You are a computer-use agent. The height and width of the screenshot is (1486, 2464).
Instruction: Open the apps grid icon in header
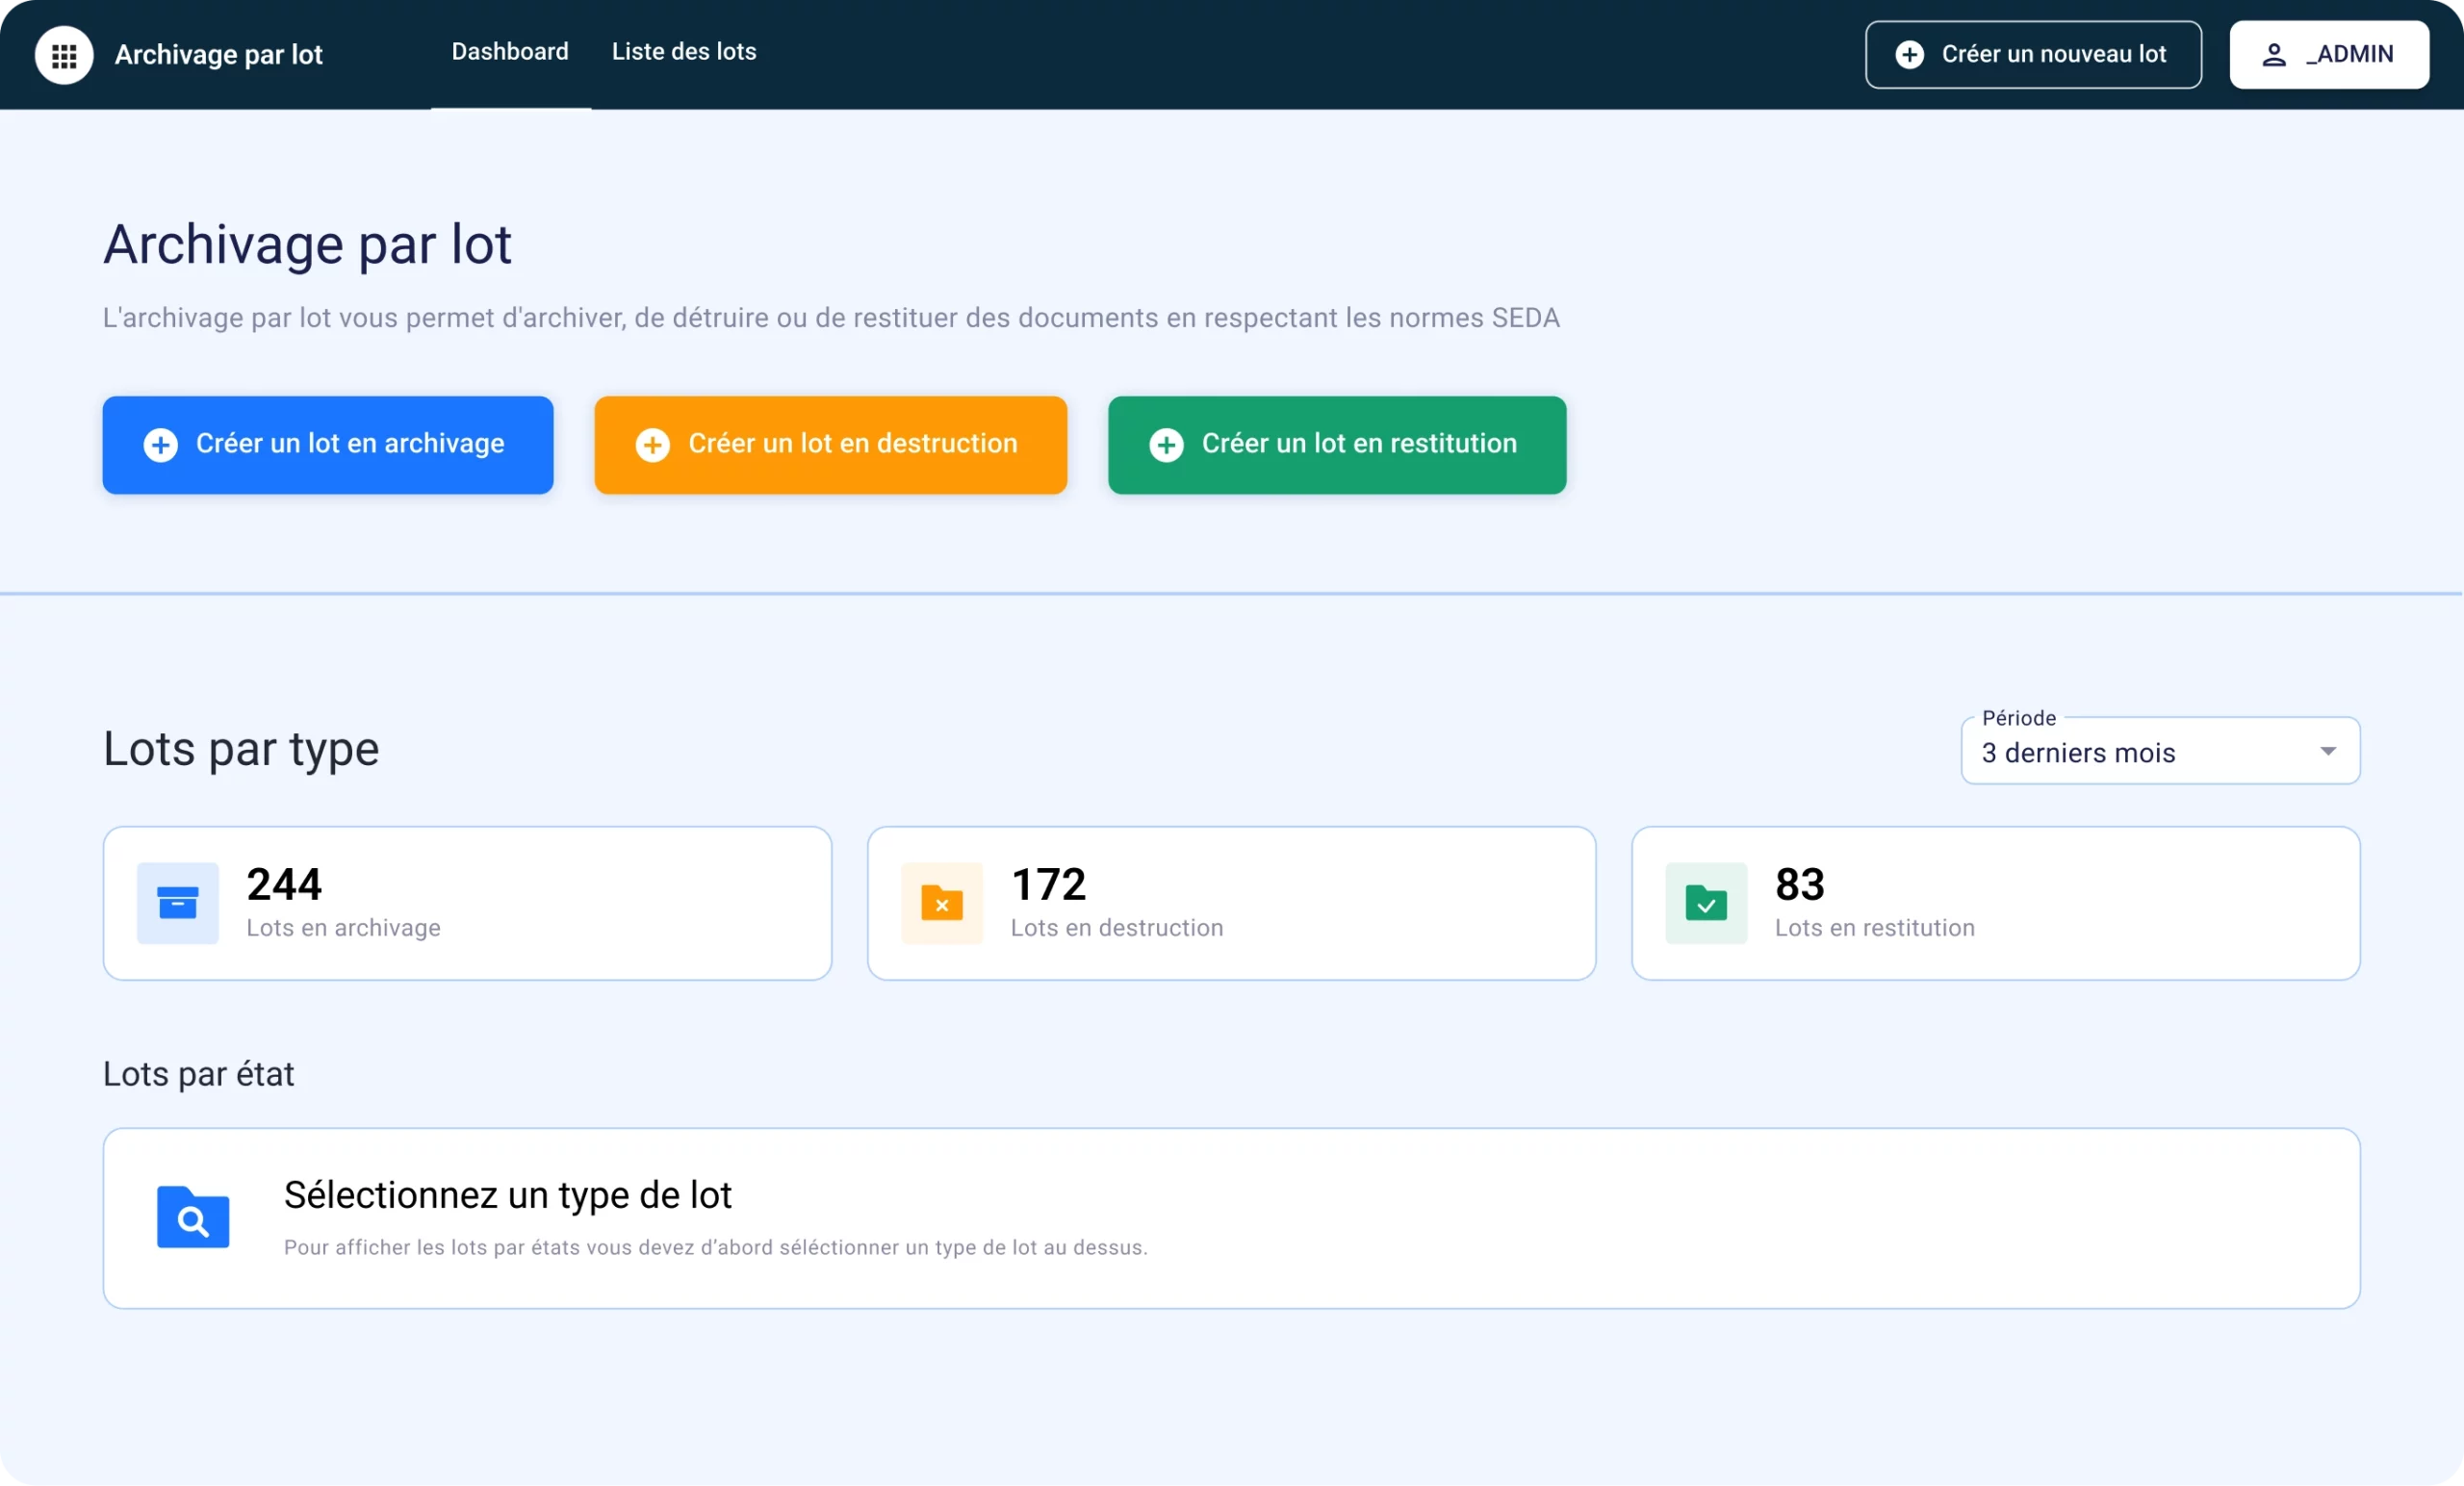[64, 55]
